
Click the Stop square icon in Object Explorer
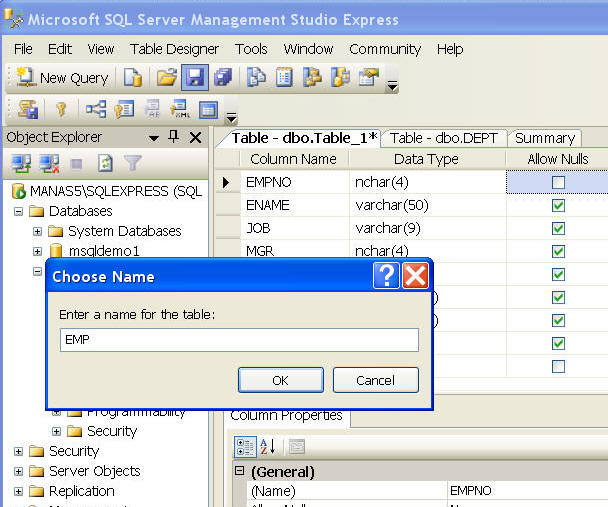(x=77, y=164)
